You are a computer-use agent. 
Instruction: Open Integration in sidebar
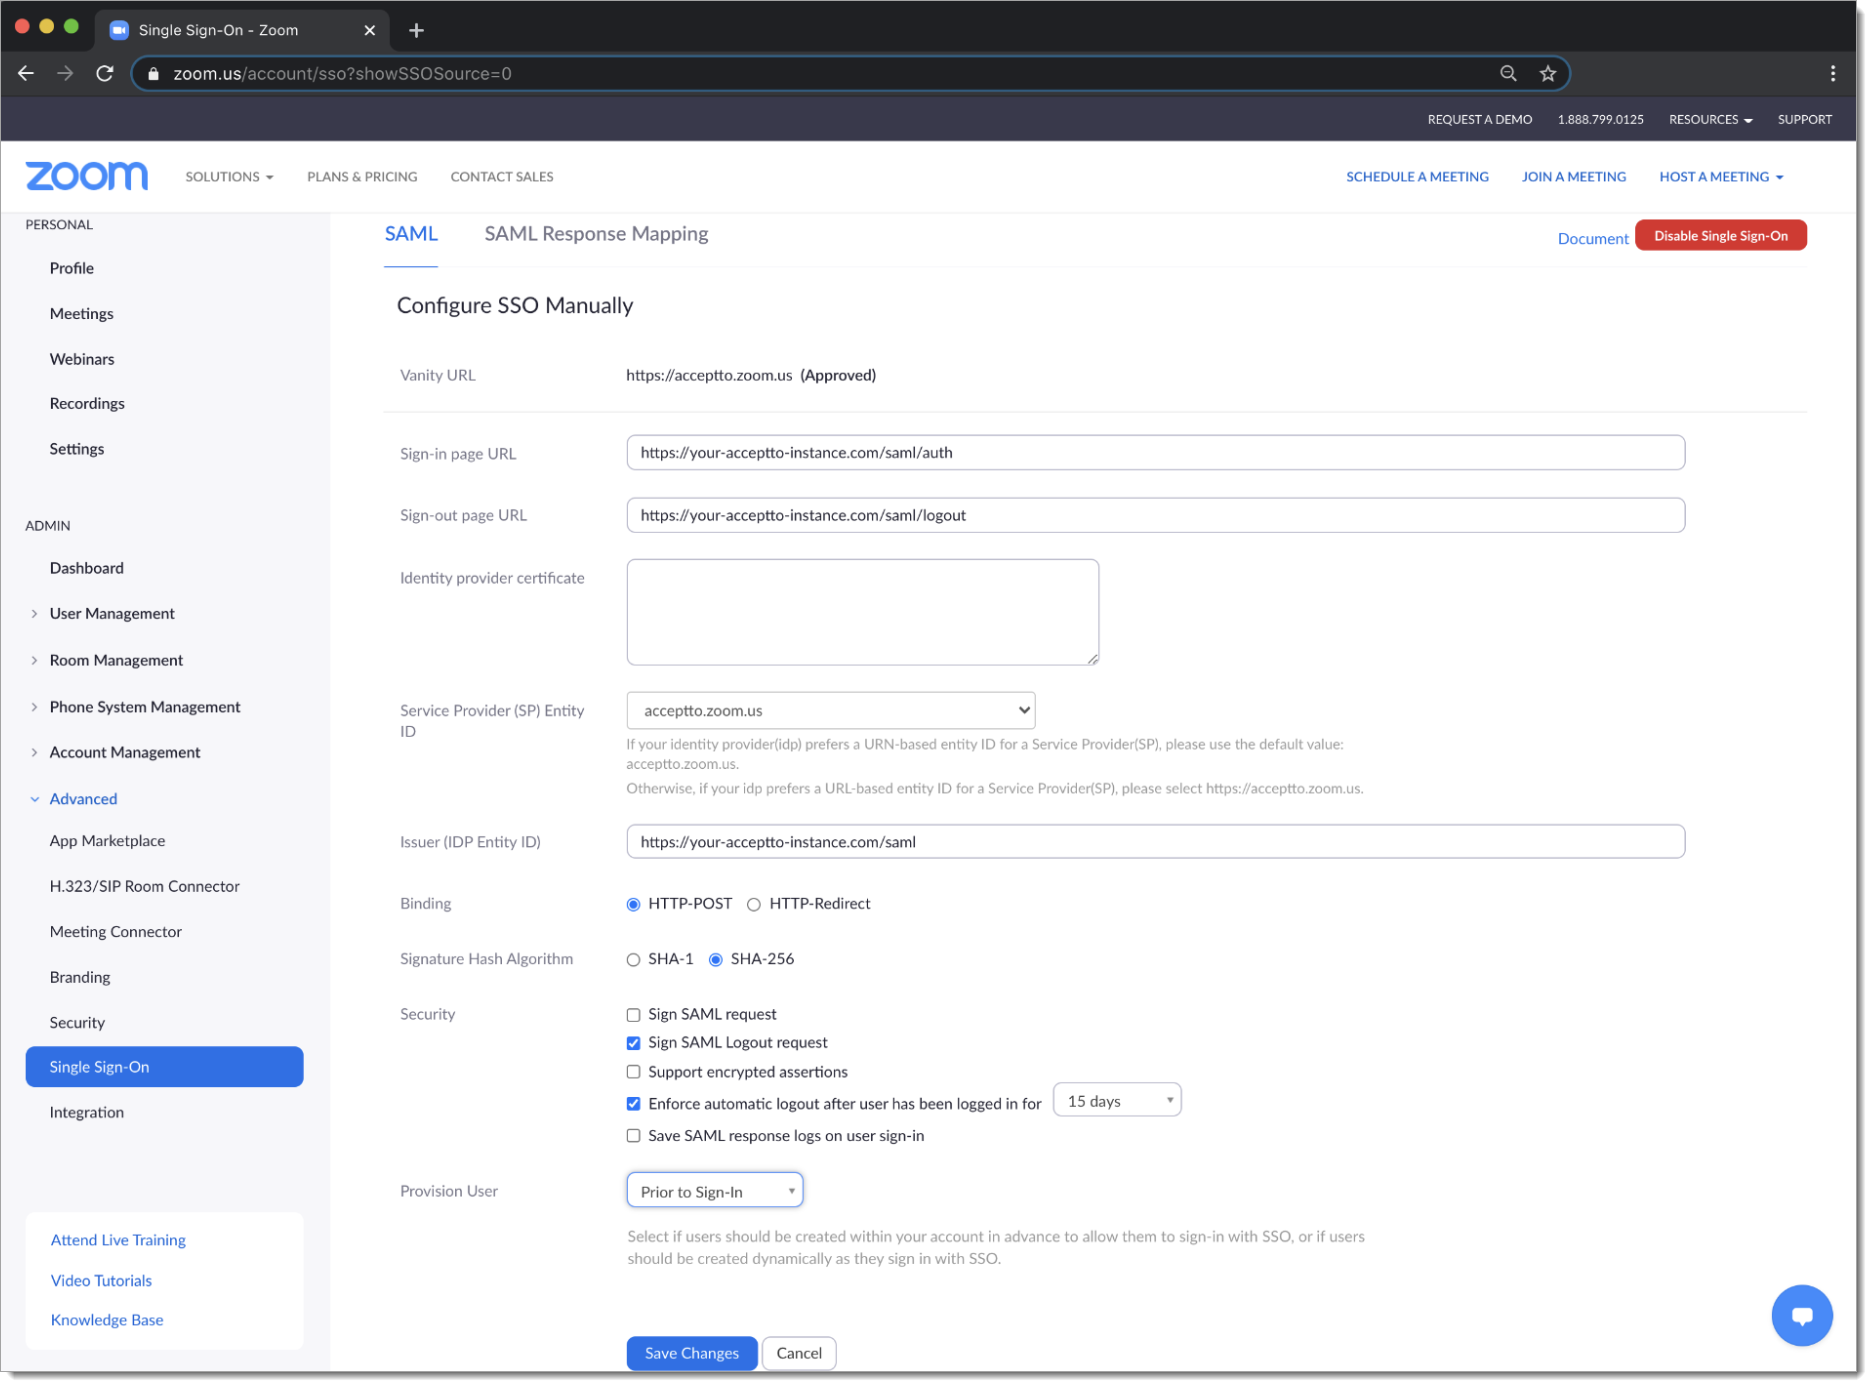(x=87, y=1113)
